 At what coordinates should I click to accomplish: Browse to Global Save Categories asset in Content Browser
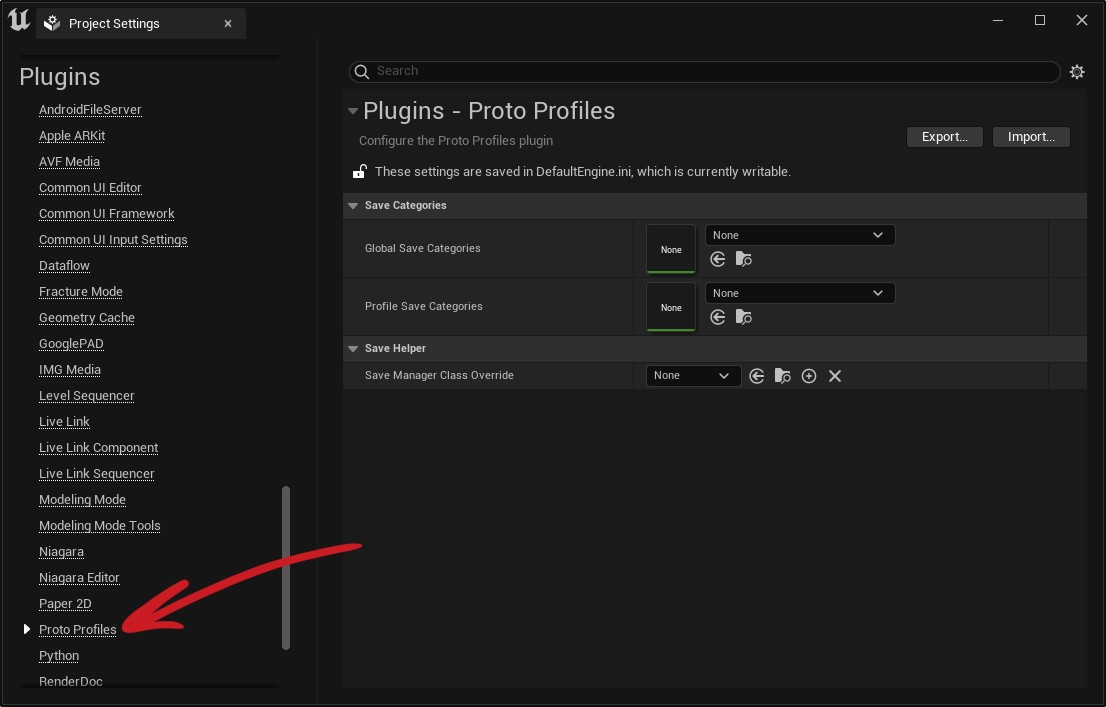743,259
